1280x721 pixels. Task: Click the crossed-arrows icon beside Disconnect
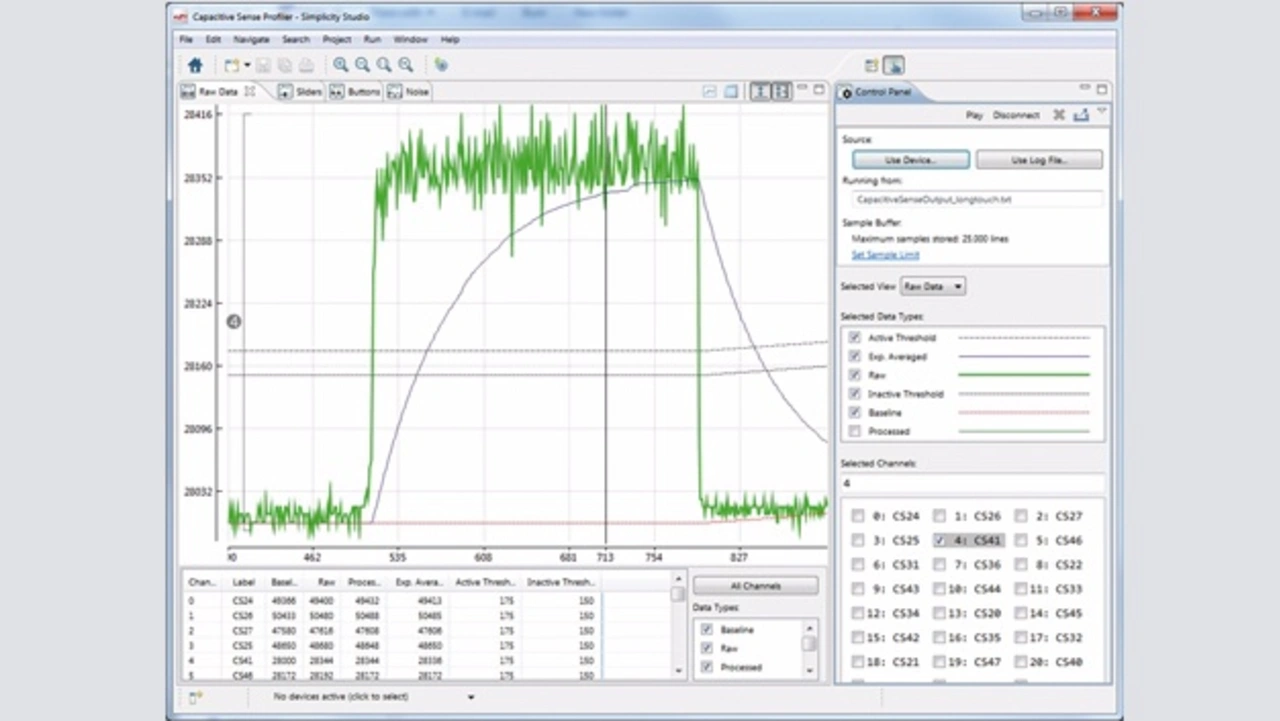pyautogui.click(x=1059, y=115)
